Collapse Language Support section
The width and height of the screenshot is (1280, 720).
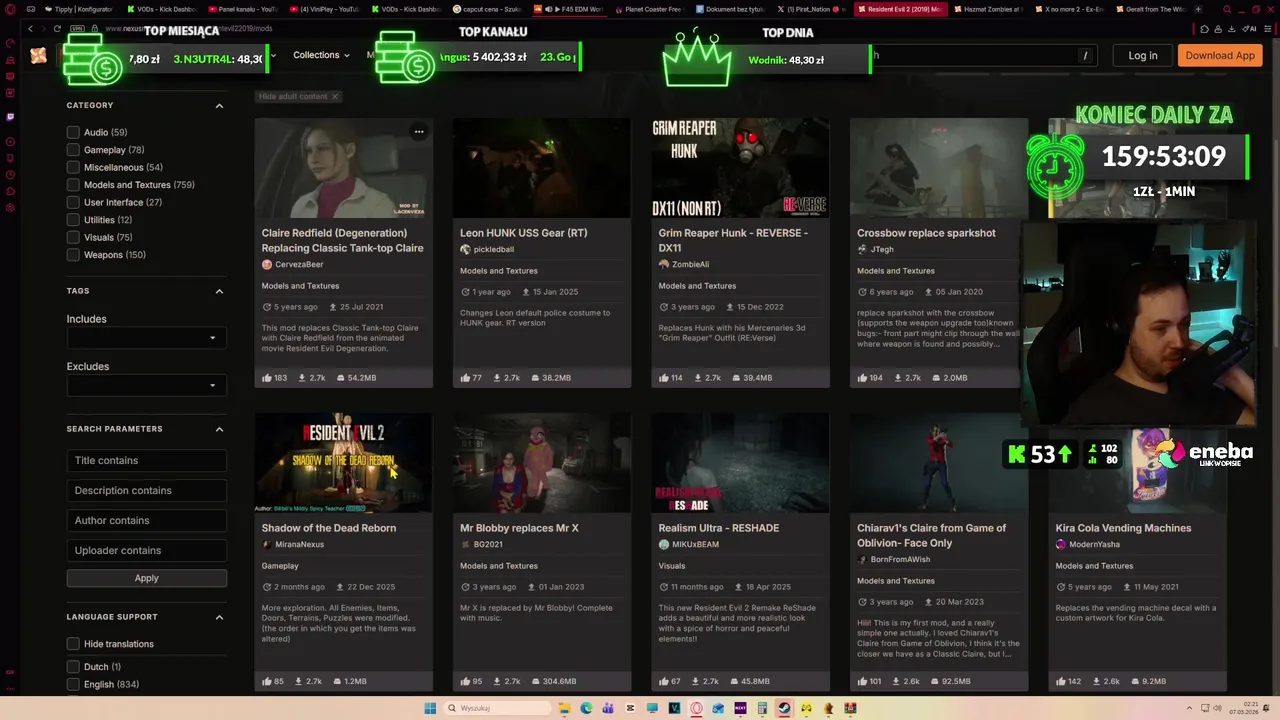coord(219,617)
